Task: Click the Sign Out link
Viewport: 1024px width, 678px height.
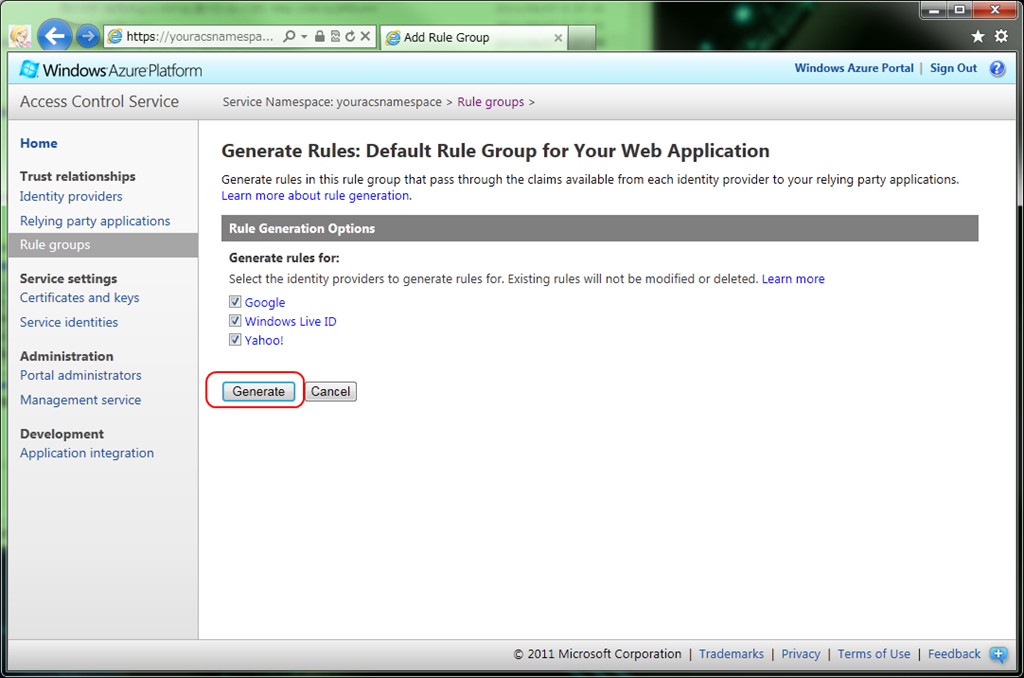Action: pyautogui.click(x=953, y=68)
